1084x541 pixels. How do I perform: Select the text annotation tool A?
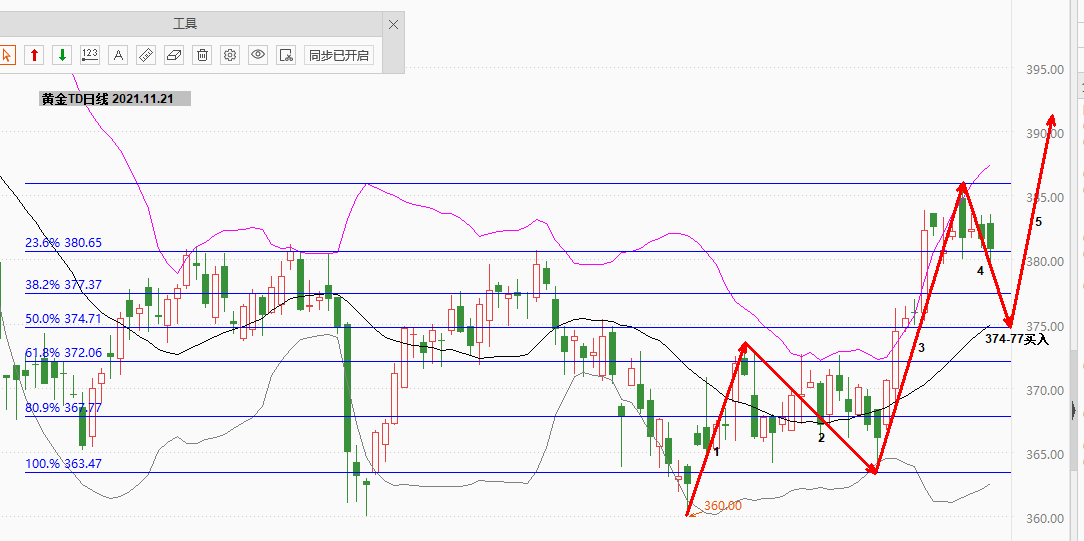coord(118,55)
